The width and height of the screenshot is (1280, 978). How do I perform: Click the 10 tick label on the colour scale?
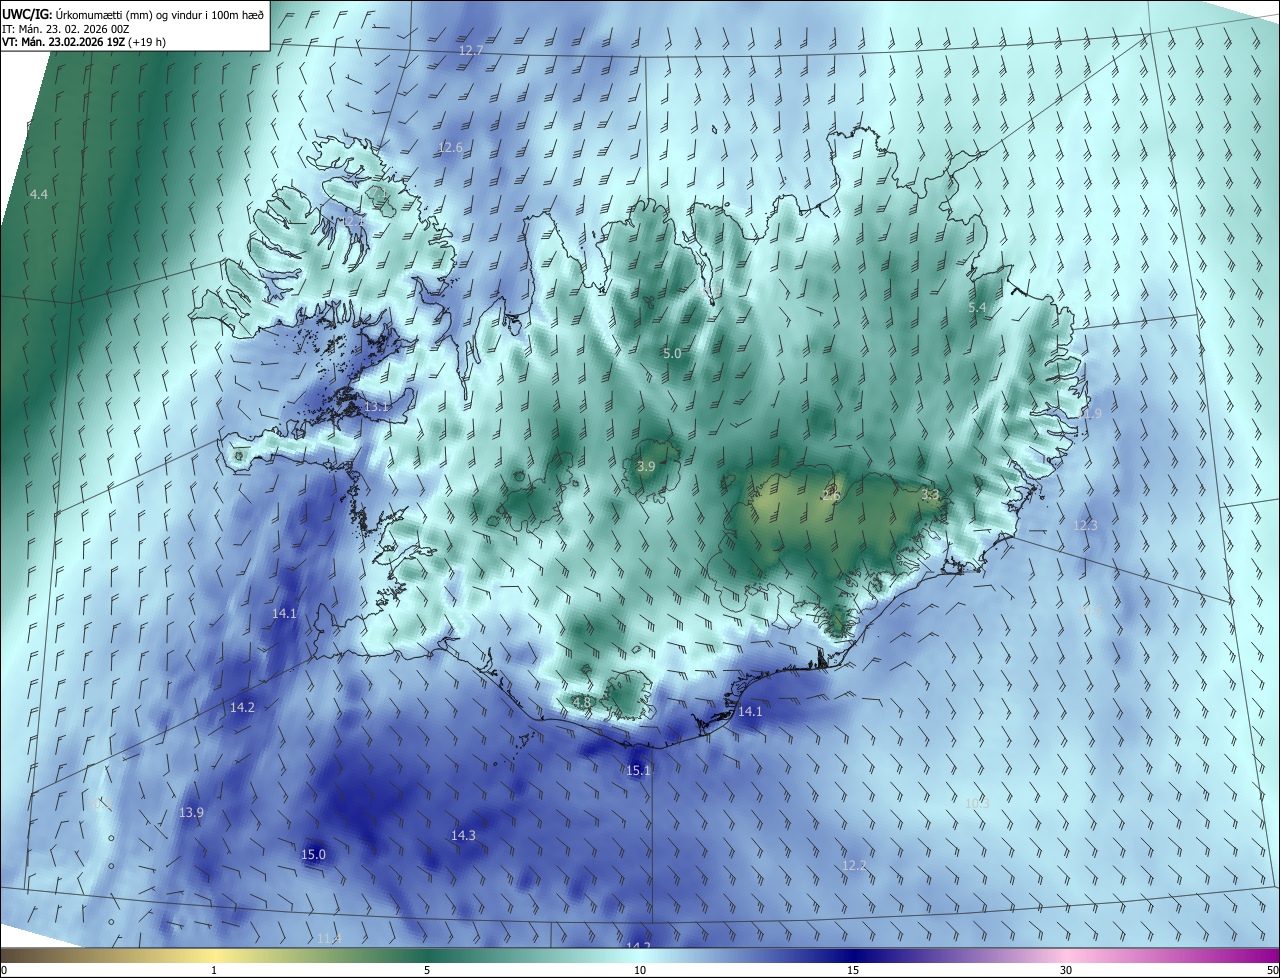point(640,971)
